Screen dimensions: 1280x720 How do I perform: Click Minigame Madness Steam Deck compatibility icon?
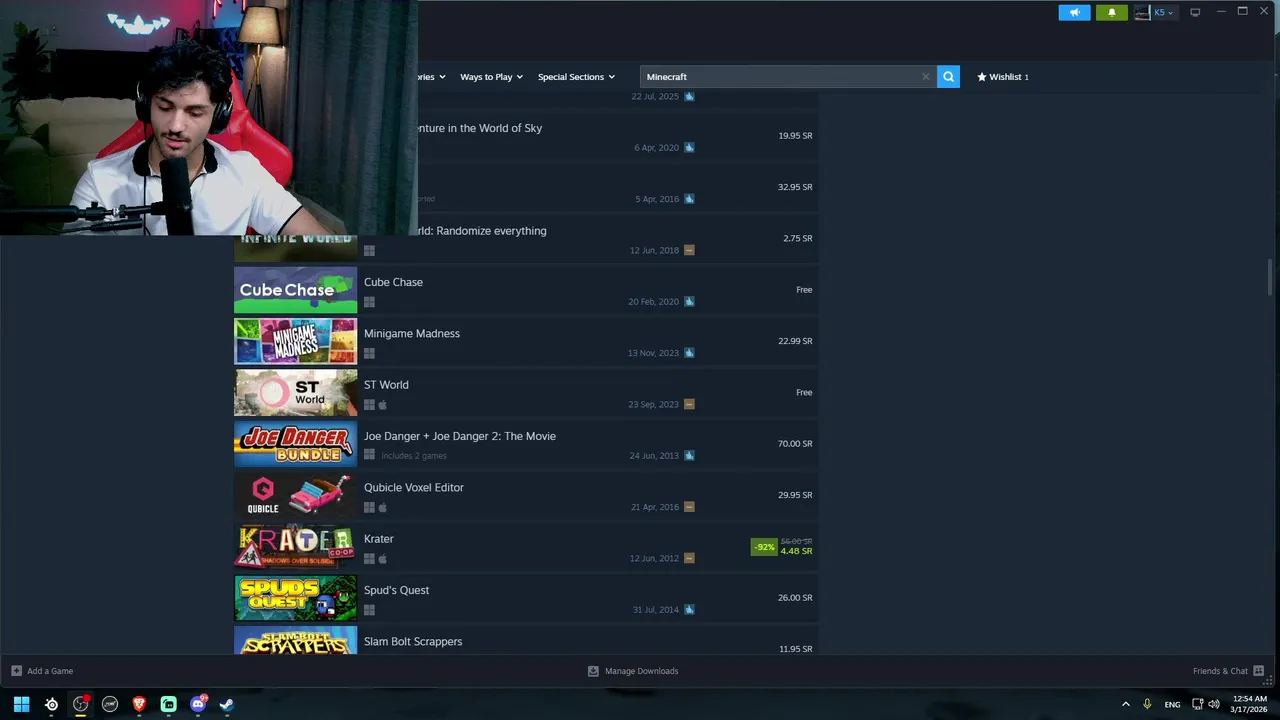point(689,353)
